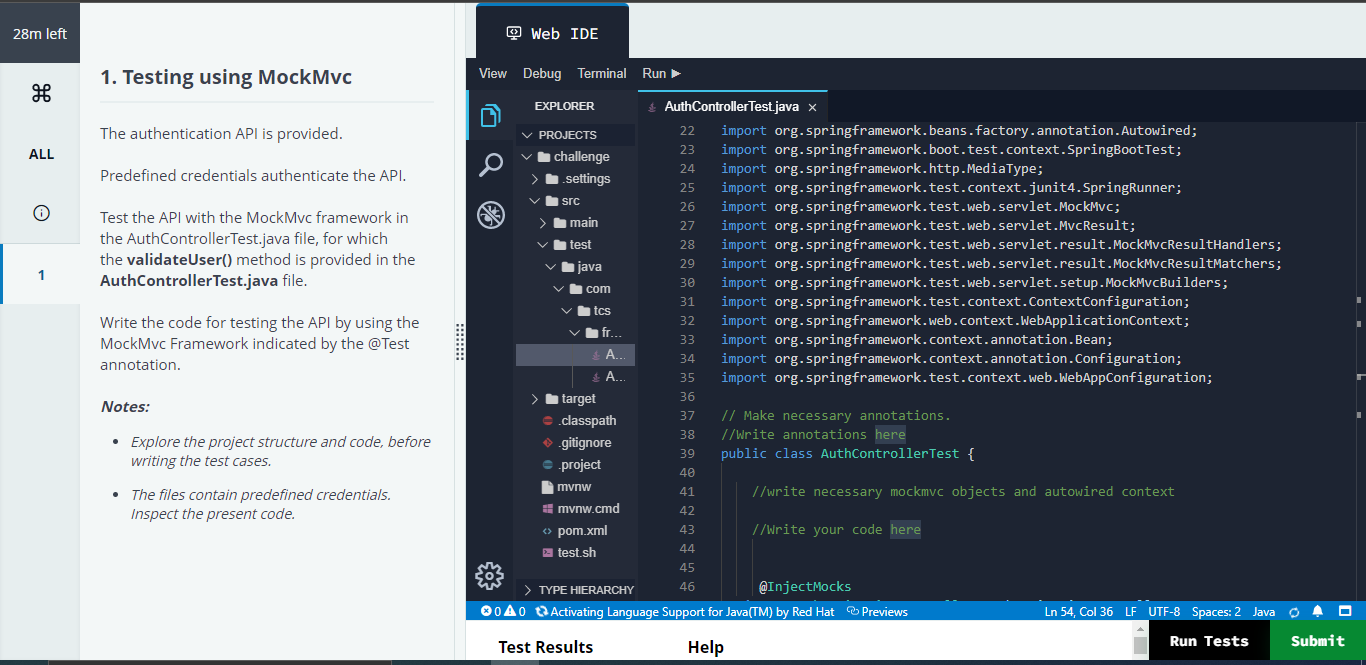The width and height of the screenshot is (1366, 665).
Task: Click the command symbol icon in left sidebar
Action: [41, 93]
